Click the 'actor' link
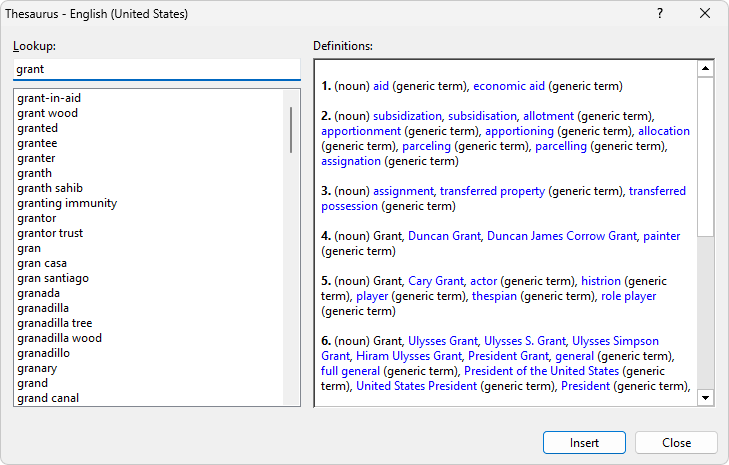The height and width of the screenshot is (465, 729). (x=484, y=281)
